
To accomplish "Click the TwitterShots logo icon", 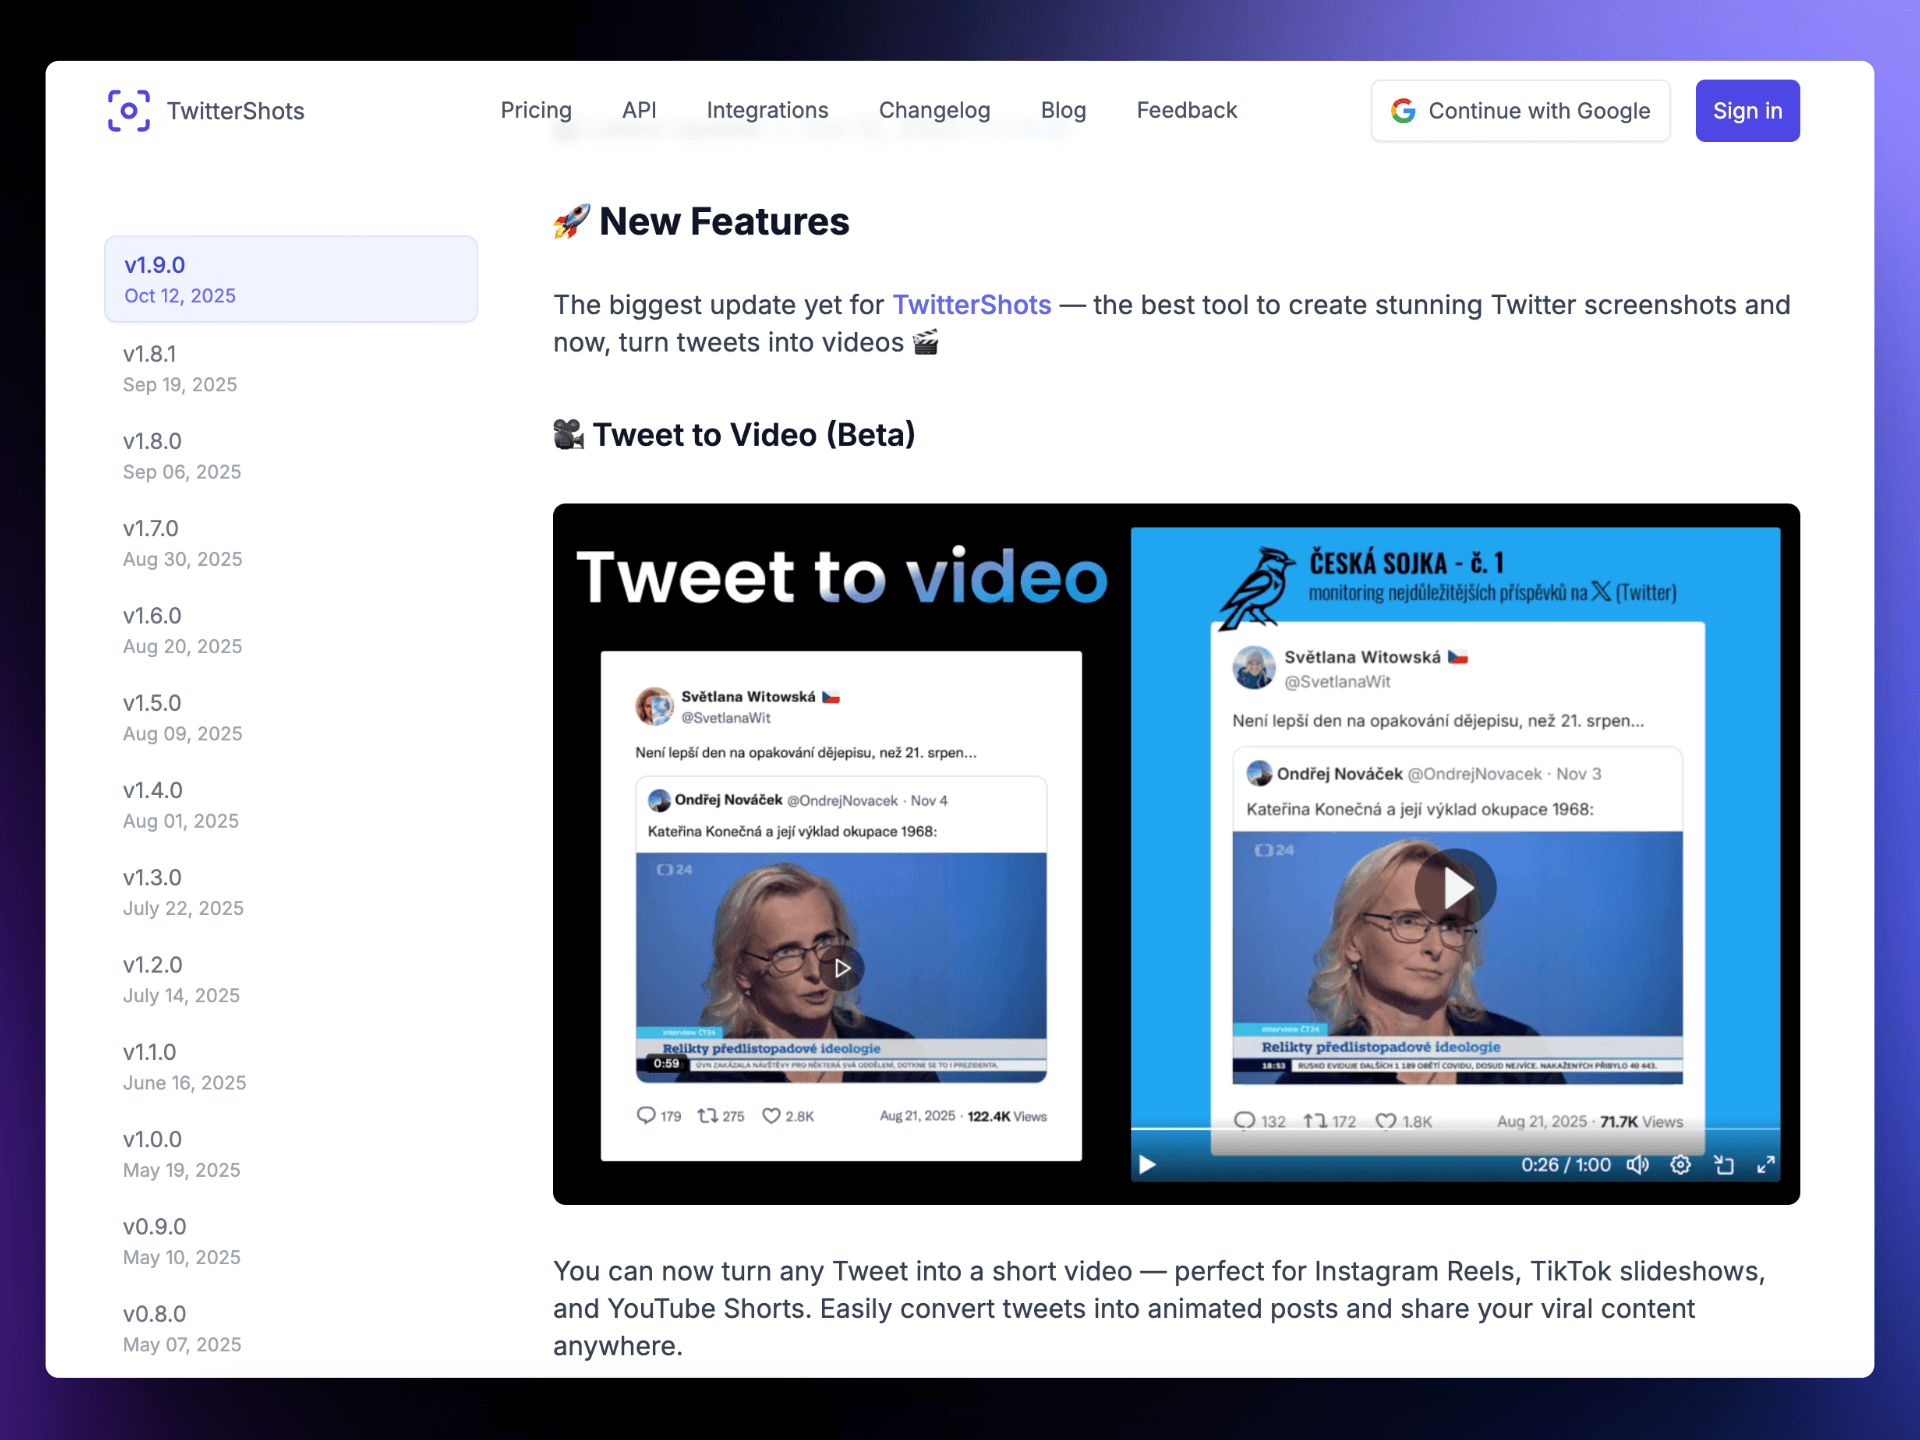I will pos(129,110).
